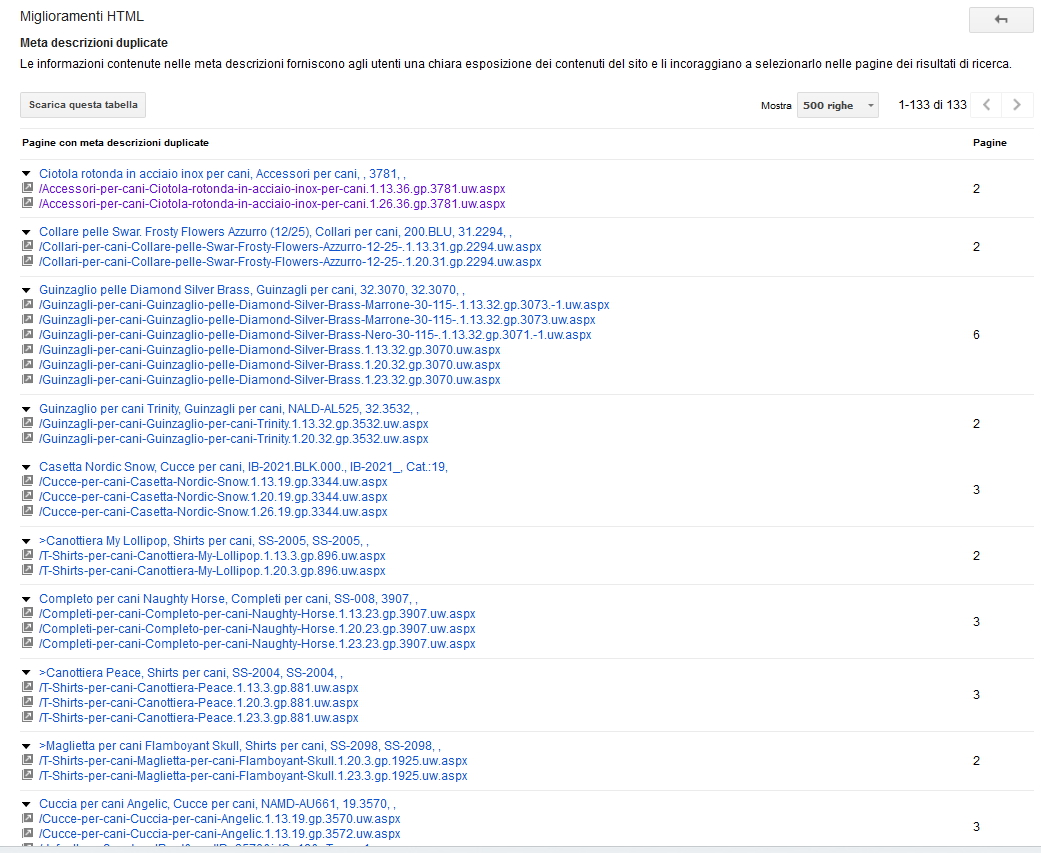
Task: Click the Meta descrizioni duplicate subheading
Action: point(94,42)
